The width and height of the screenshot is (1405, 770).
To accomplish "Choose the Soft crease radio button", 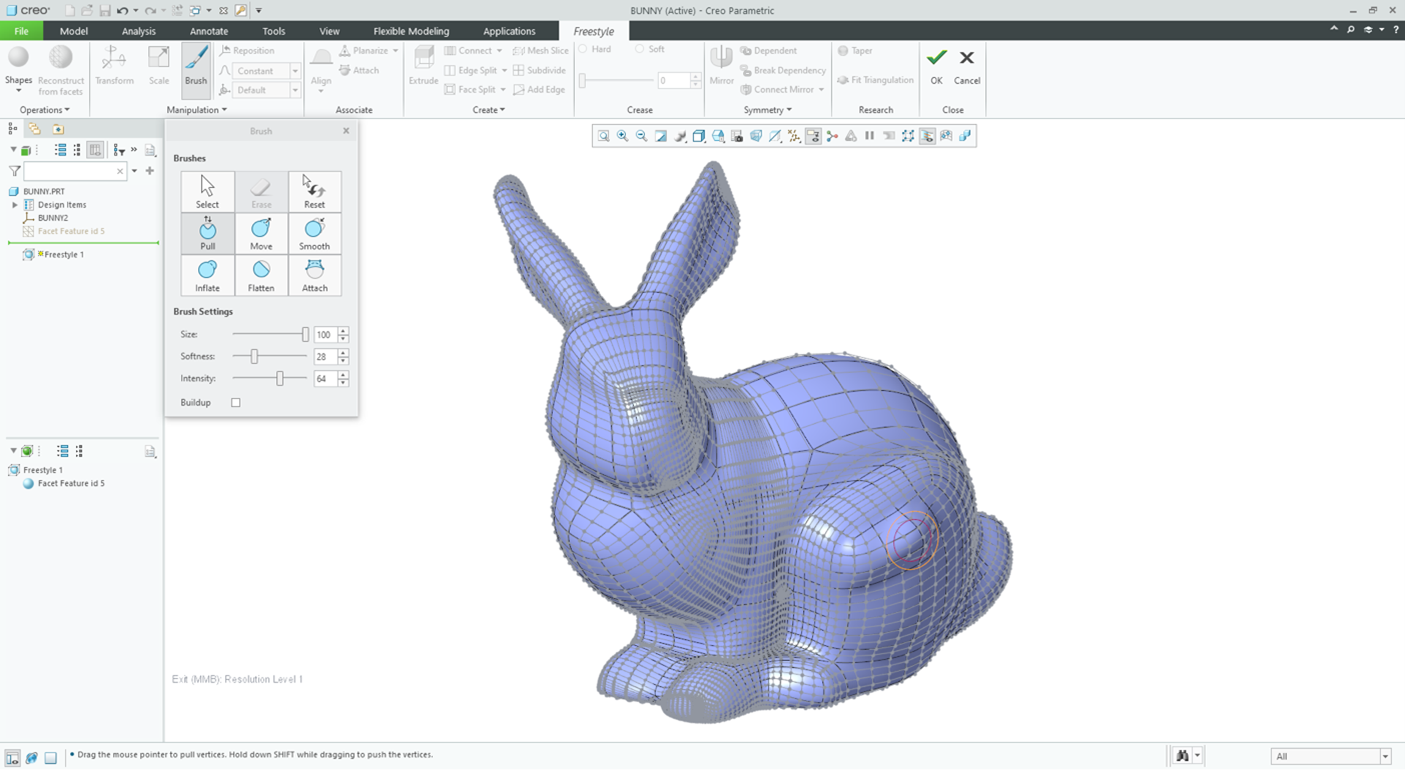I will [641, 49].
